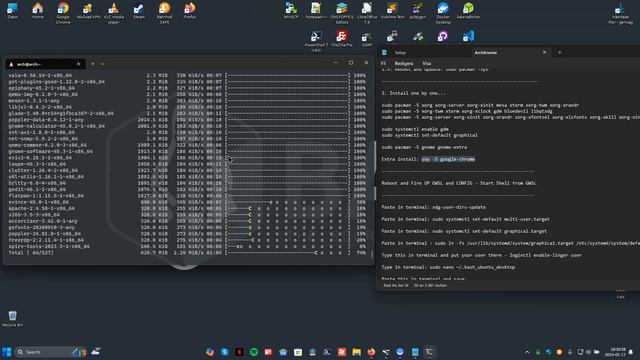Click the highlighted 'yay -S google-chrome' text
This screenshot has height=360, width=640.
coord(448,159)
